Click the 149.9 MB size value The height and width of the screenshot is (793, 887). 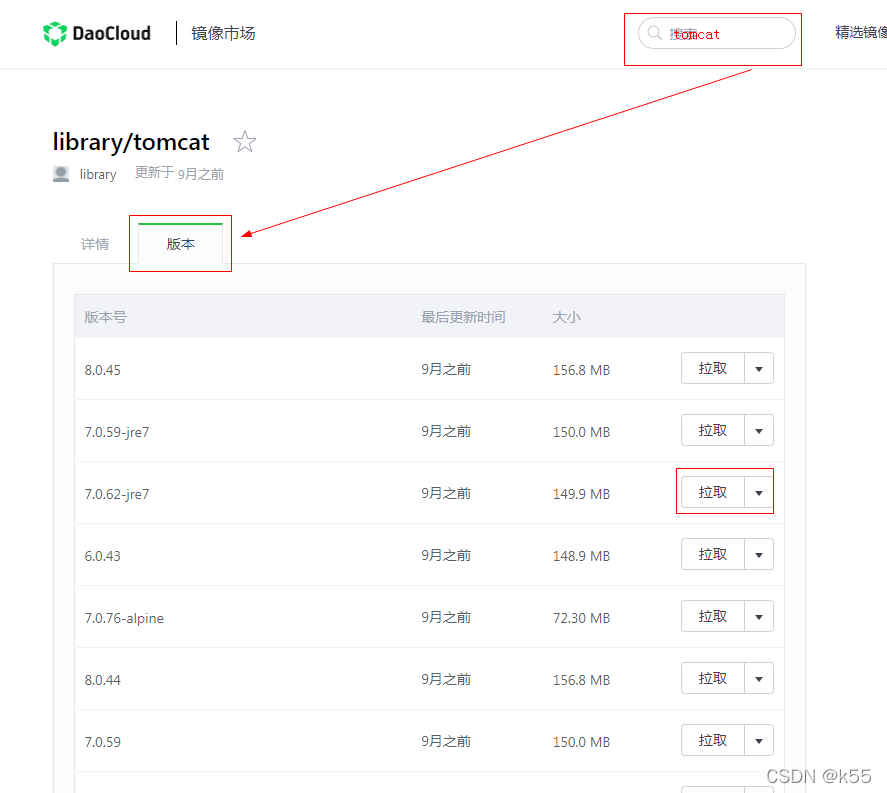point(581,494)
